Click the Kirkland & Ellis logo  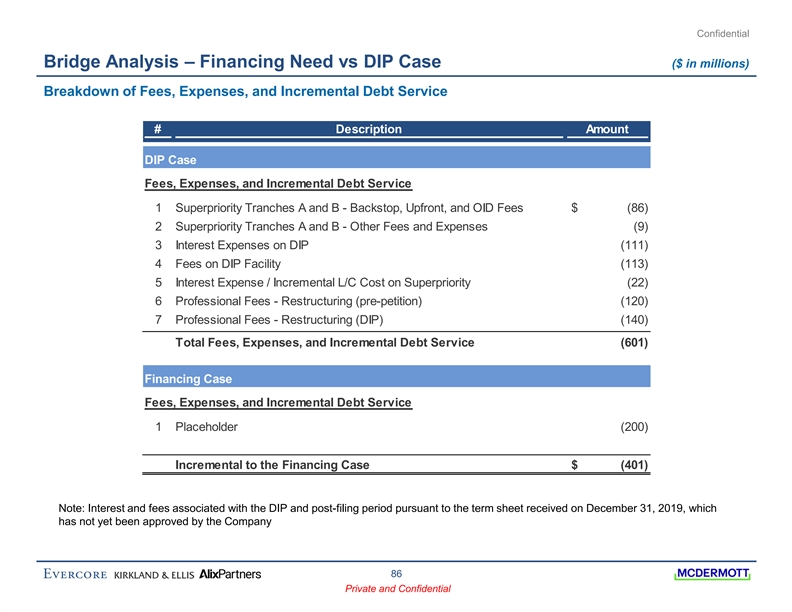(x=154, y=574)
